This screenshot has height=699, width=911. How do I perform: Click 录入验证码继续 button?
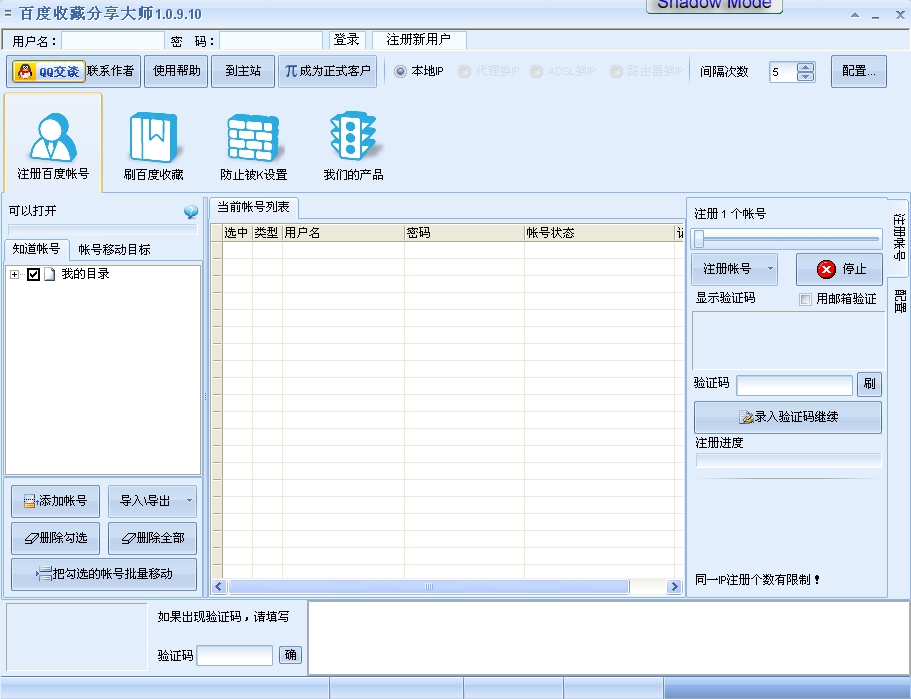point(787,417)
